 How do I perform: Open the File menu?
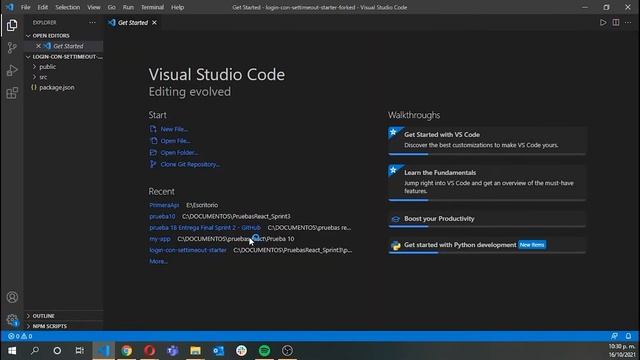(25, 7)
